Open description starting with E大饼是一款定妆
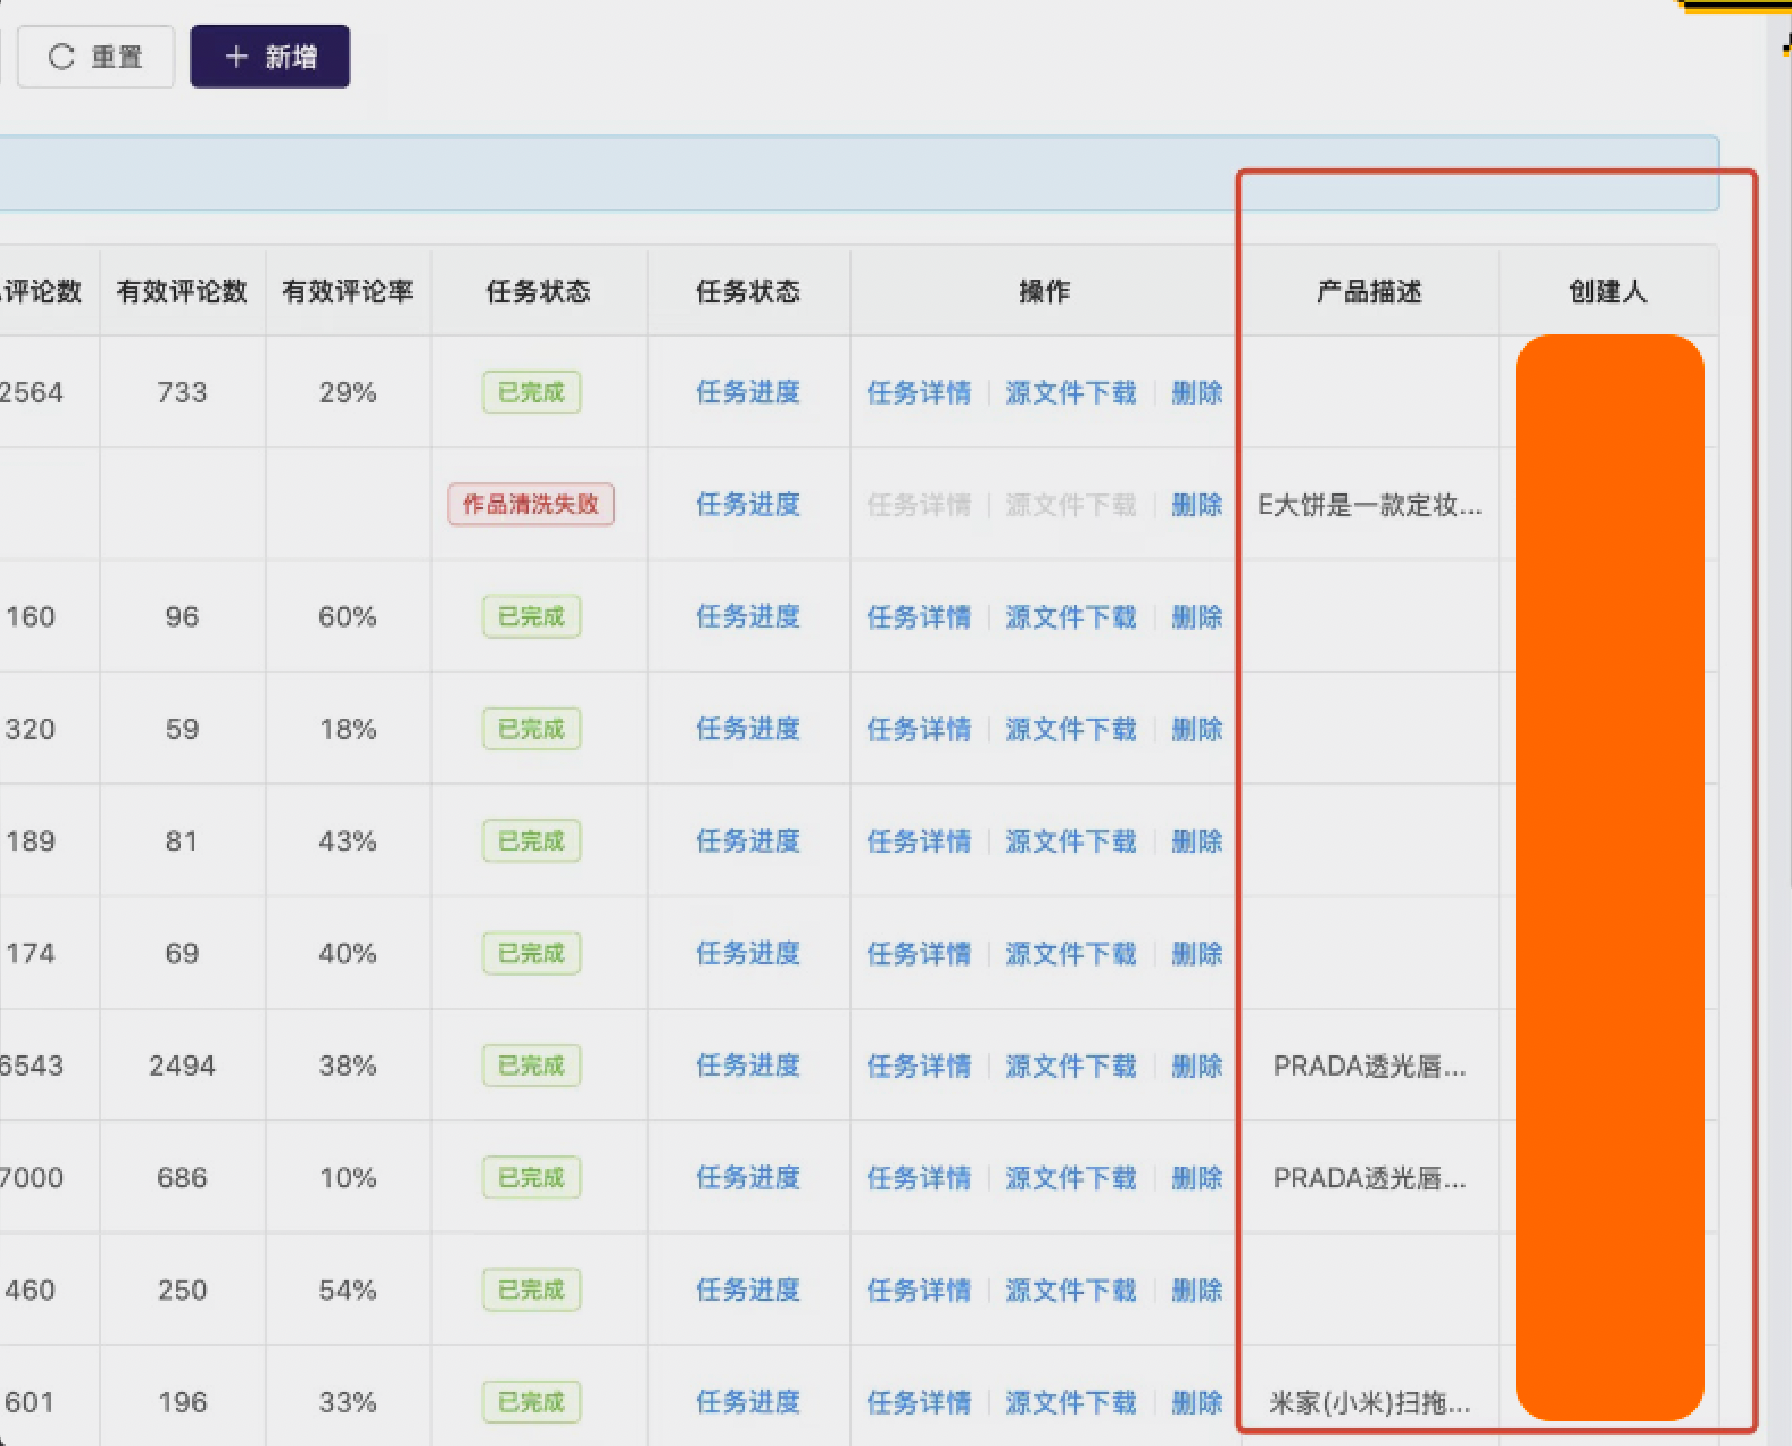 click(1368, 505)
